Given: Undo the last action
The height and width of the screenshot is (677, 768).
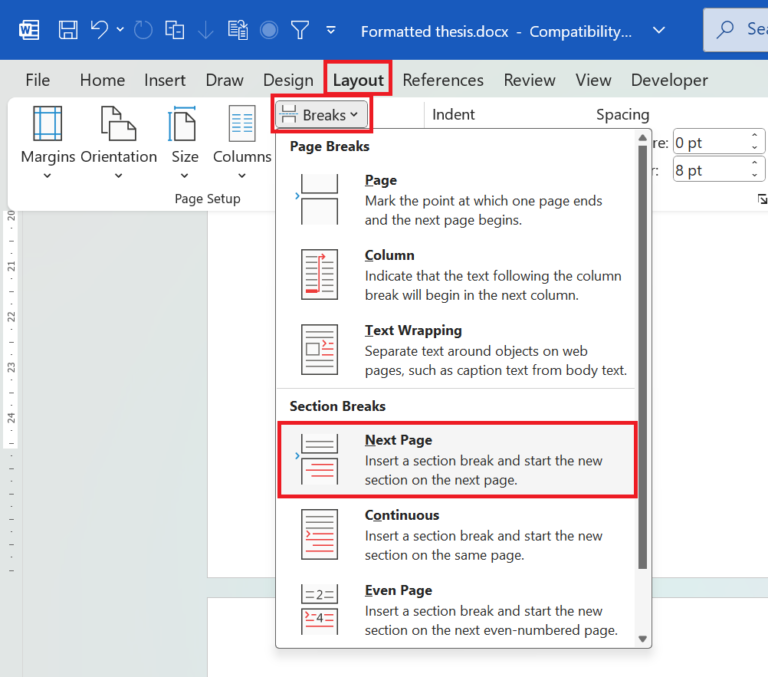Looking at the screenshot, I should coord(99,30).
